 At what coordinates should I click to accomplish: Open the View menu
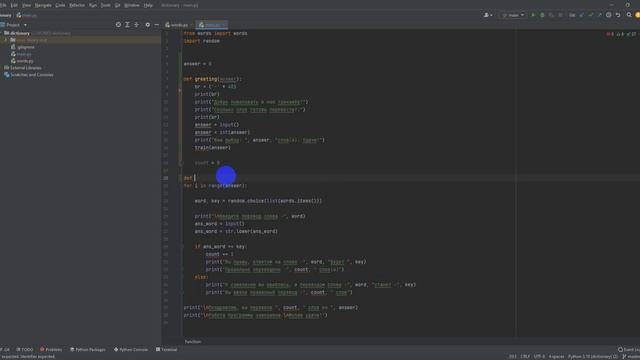click(x=27, y=5)
